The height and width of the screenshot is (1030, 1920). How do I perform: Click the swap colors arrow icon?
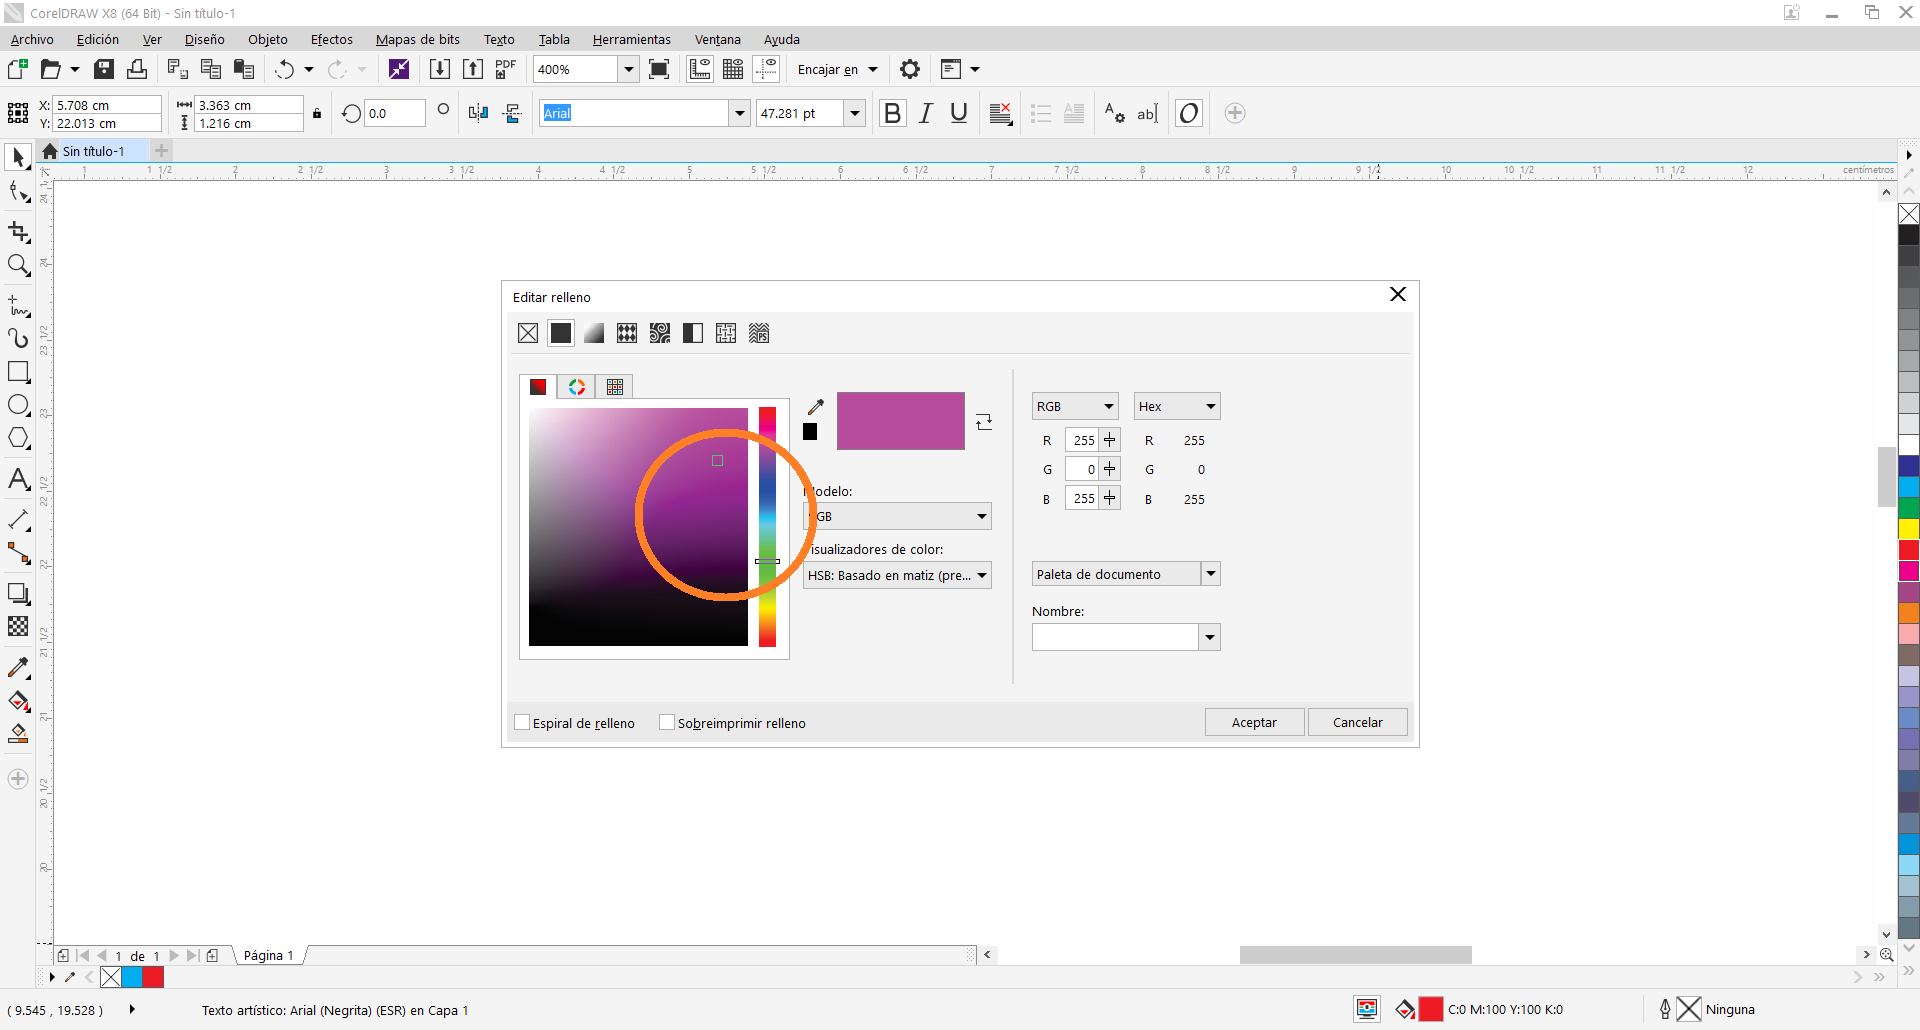coord(984,422)
